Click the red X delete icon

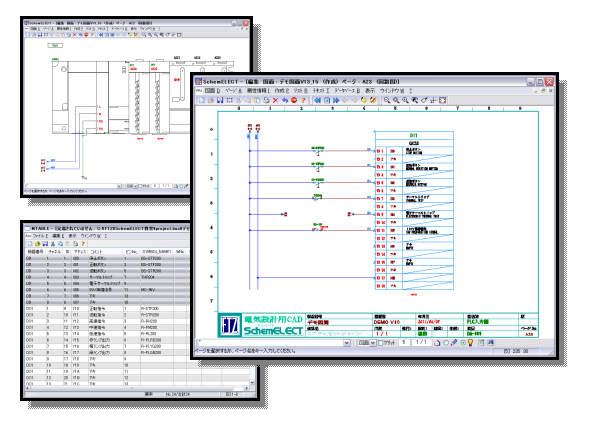coord(275,100)
